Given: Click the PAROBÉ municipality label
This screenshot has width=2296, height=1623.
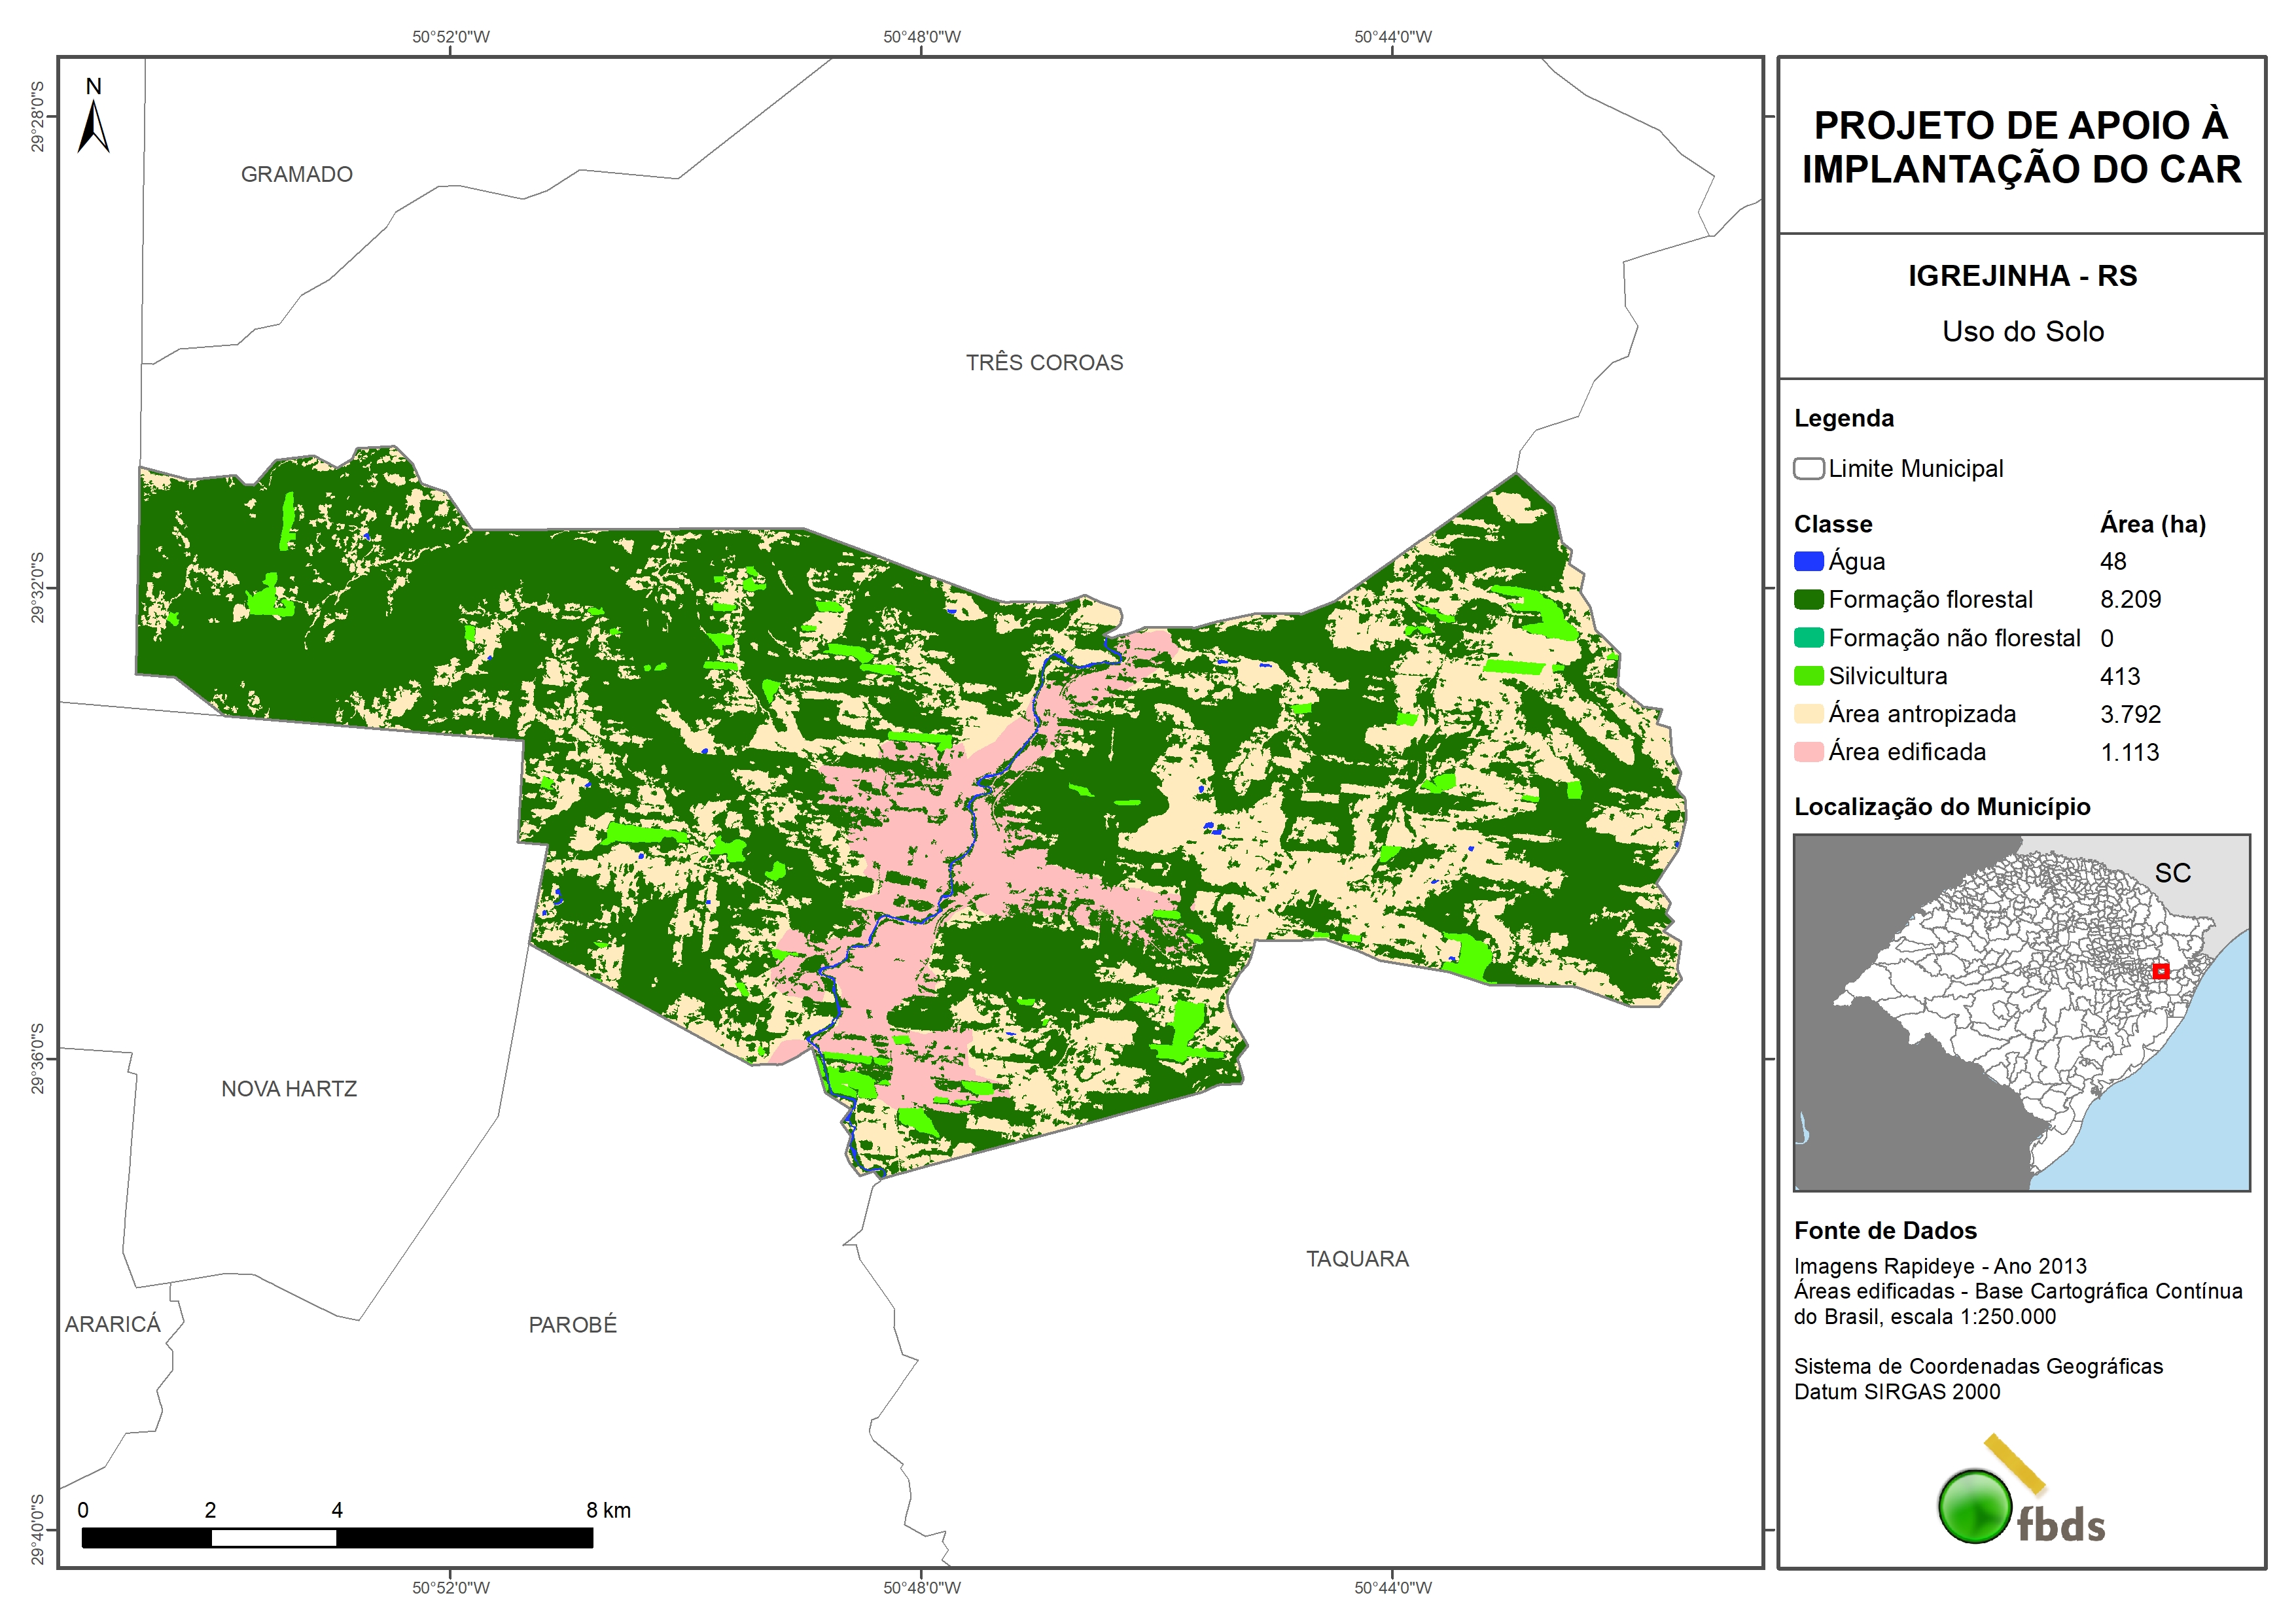Looking at the screenshot, I should 572,1325.
